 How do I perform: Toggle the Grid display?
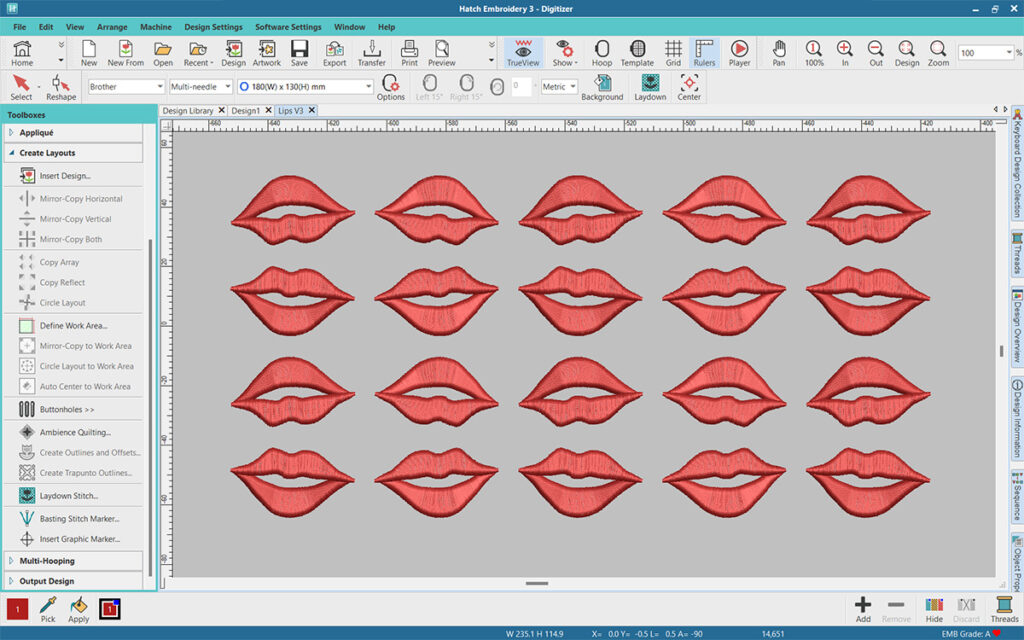point(673,53)
